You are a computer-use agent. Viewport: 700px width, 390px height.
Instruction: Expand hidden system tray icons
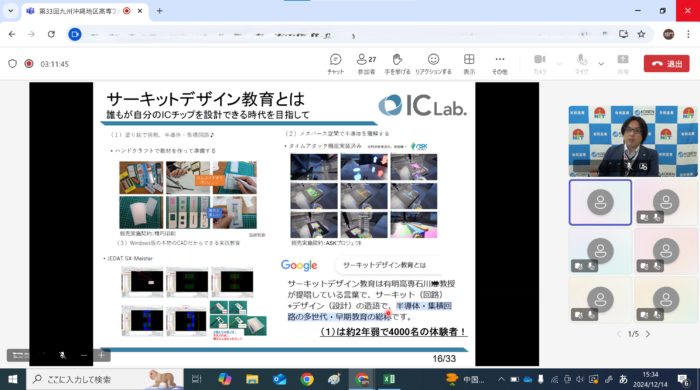tap(501, 379)
